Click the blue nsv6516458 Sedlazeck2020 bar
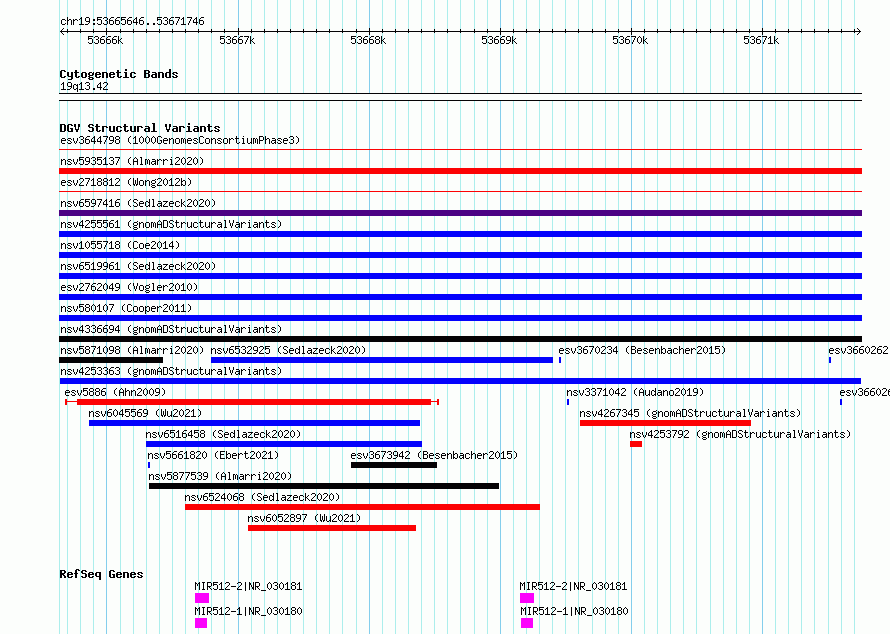The width and height of the screenshot is (890, 634). click(x=284, y=444)
